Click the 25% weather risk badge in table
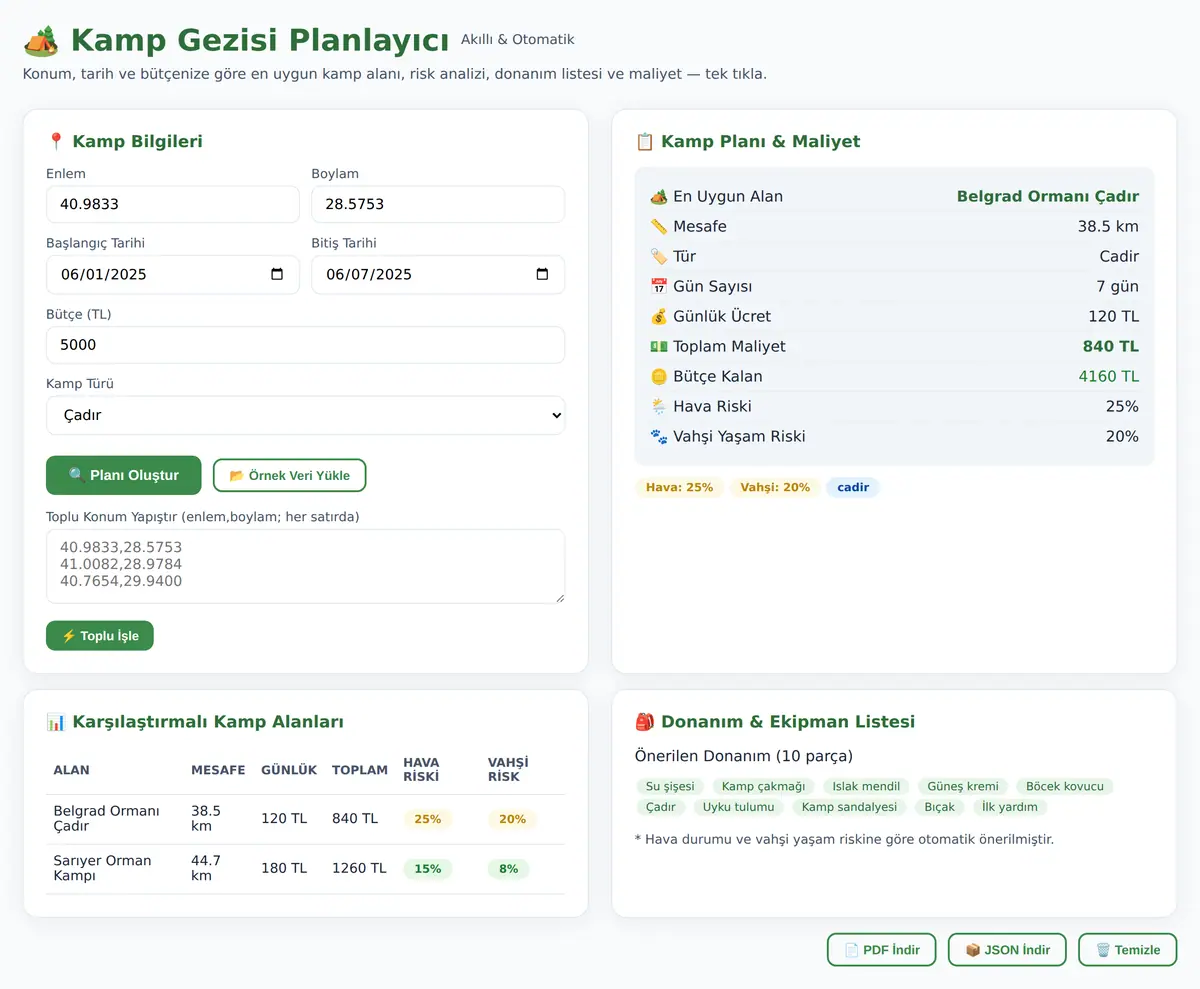This screenshot has width=1200, height=989. tap(428, 819)
